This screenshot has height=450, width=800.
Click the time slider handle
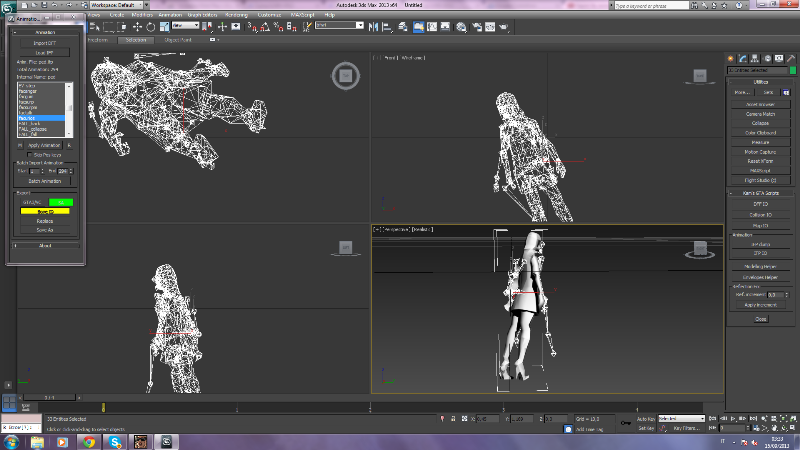coord(49,397)
